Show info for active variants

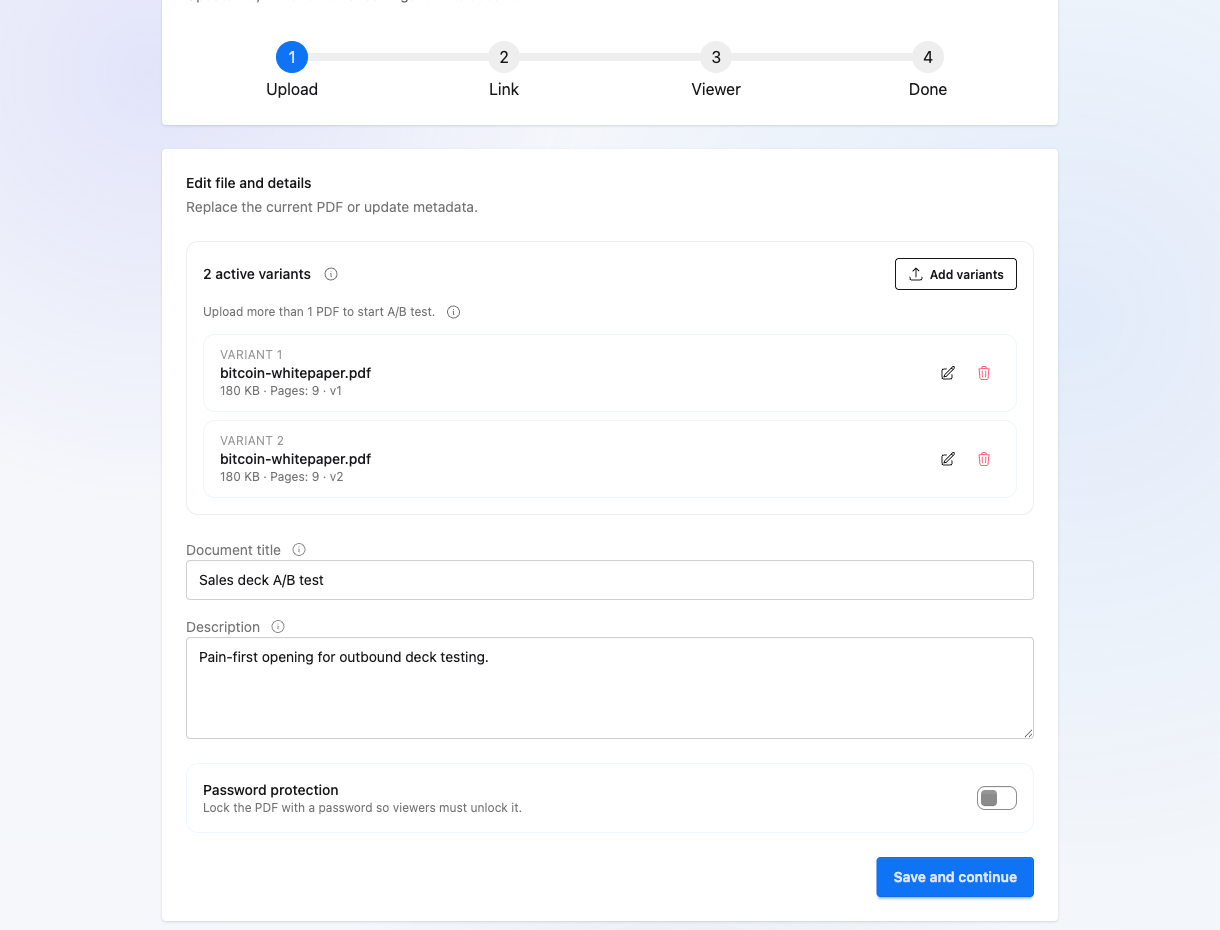pyautogui.click(x=331, y=274)
